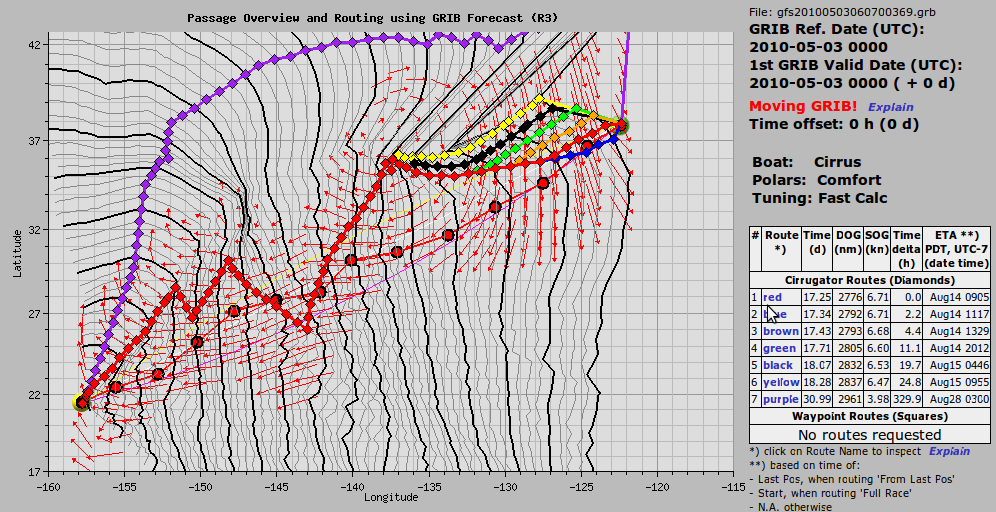Click the 'purple' route name link
This screenshot has width=996, height=512.
click(x=780, y=399)
